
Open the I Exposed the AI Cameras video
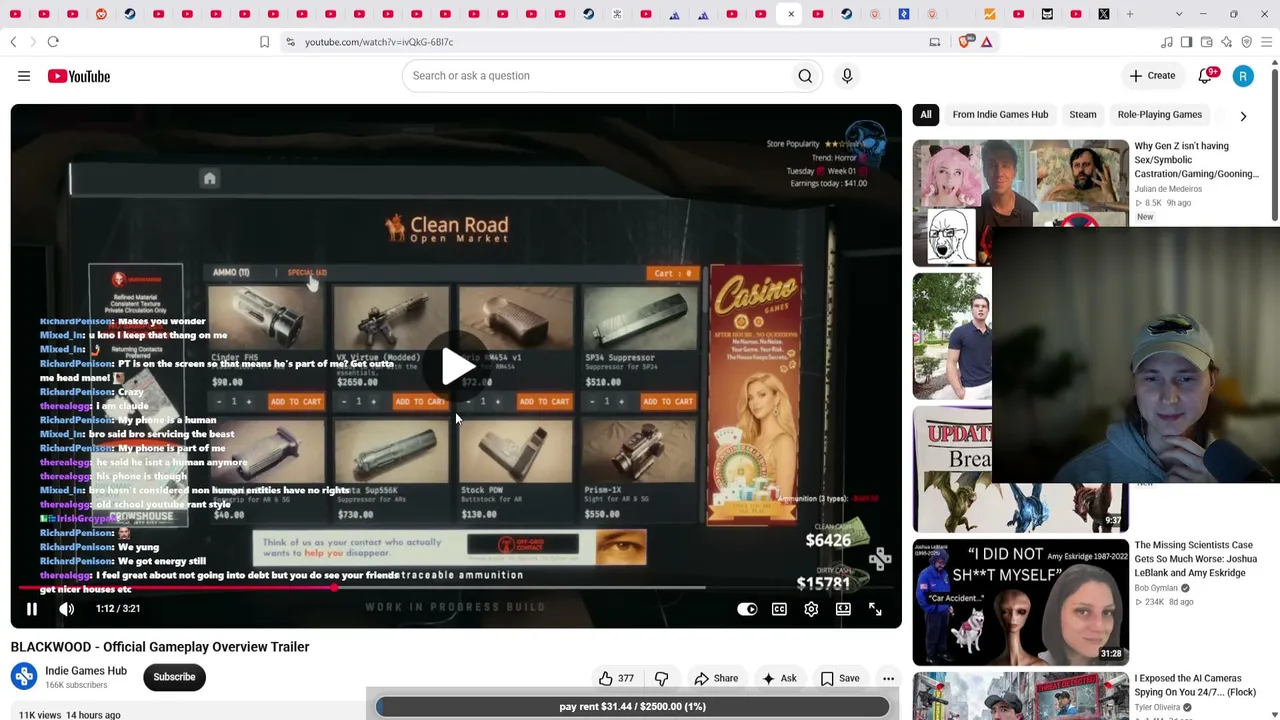(x=1195, y=685)
